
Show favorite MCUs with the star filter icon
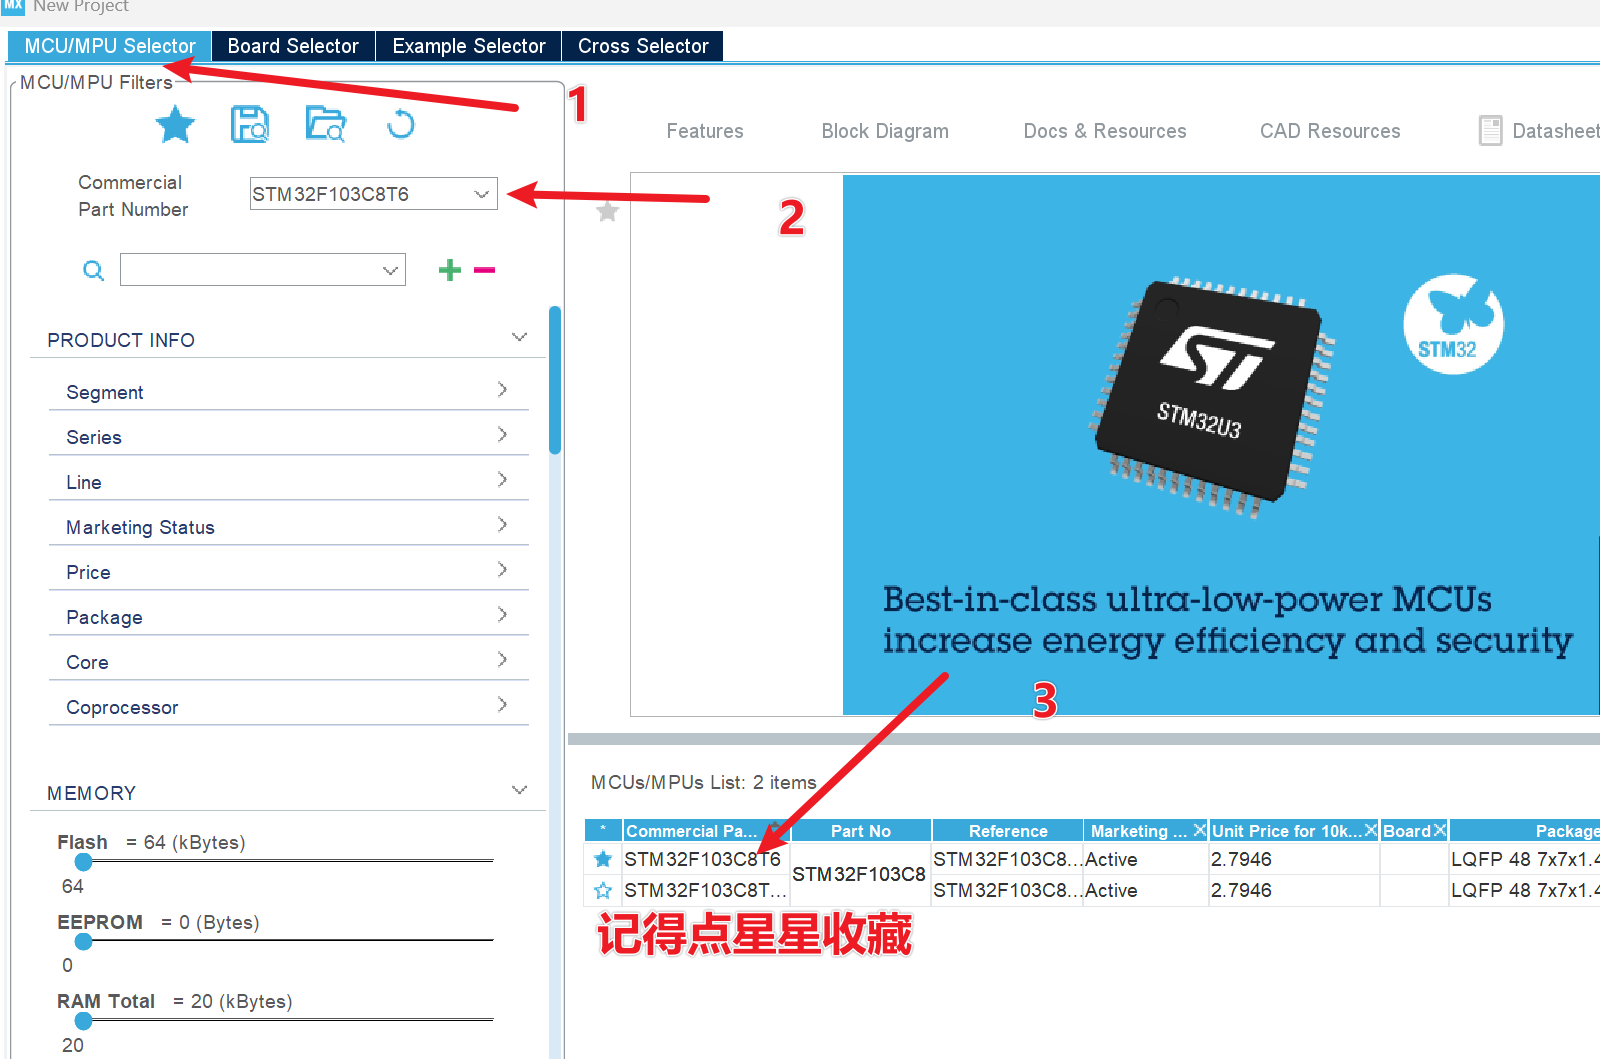tap(175, 125)
